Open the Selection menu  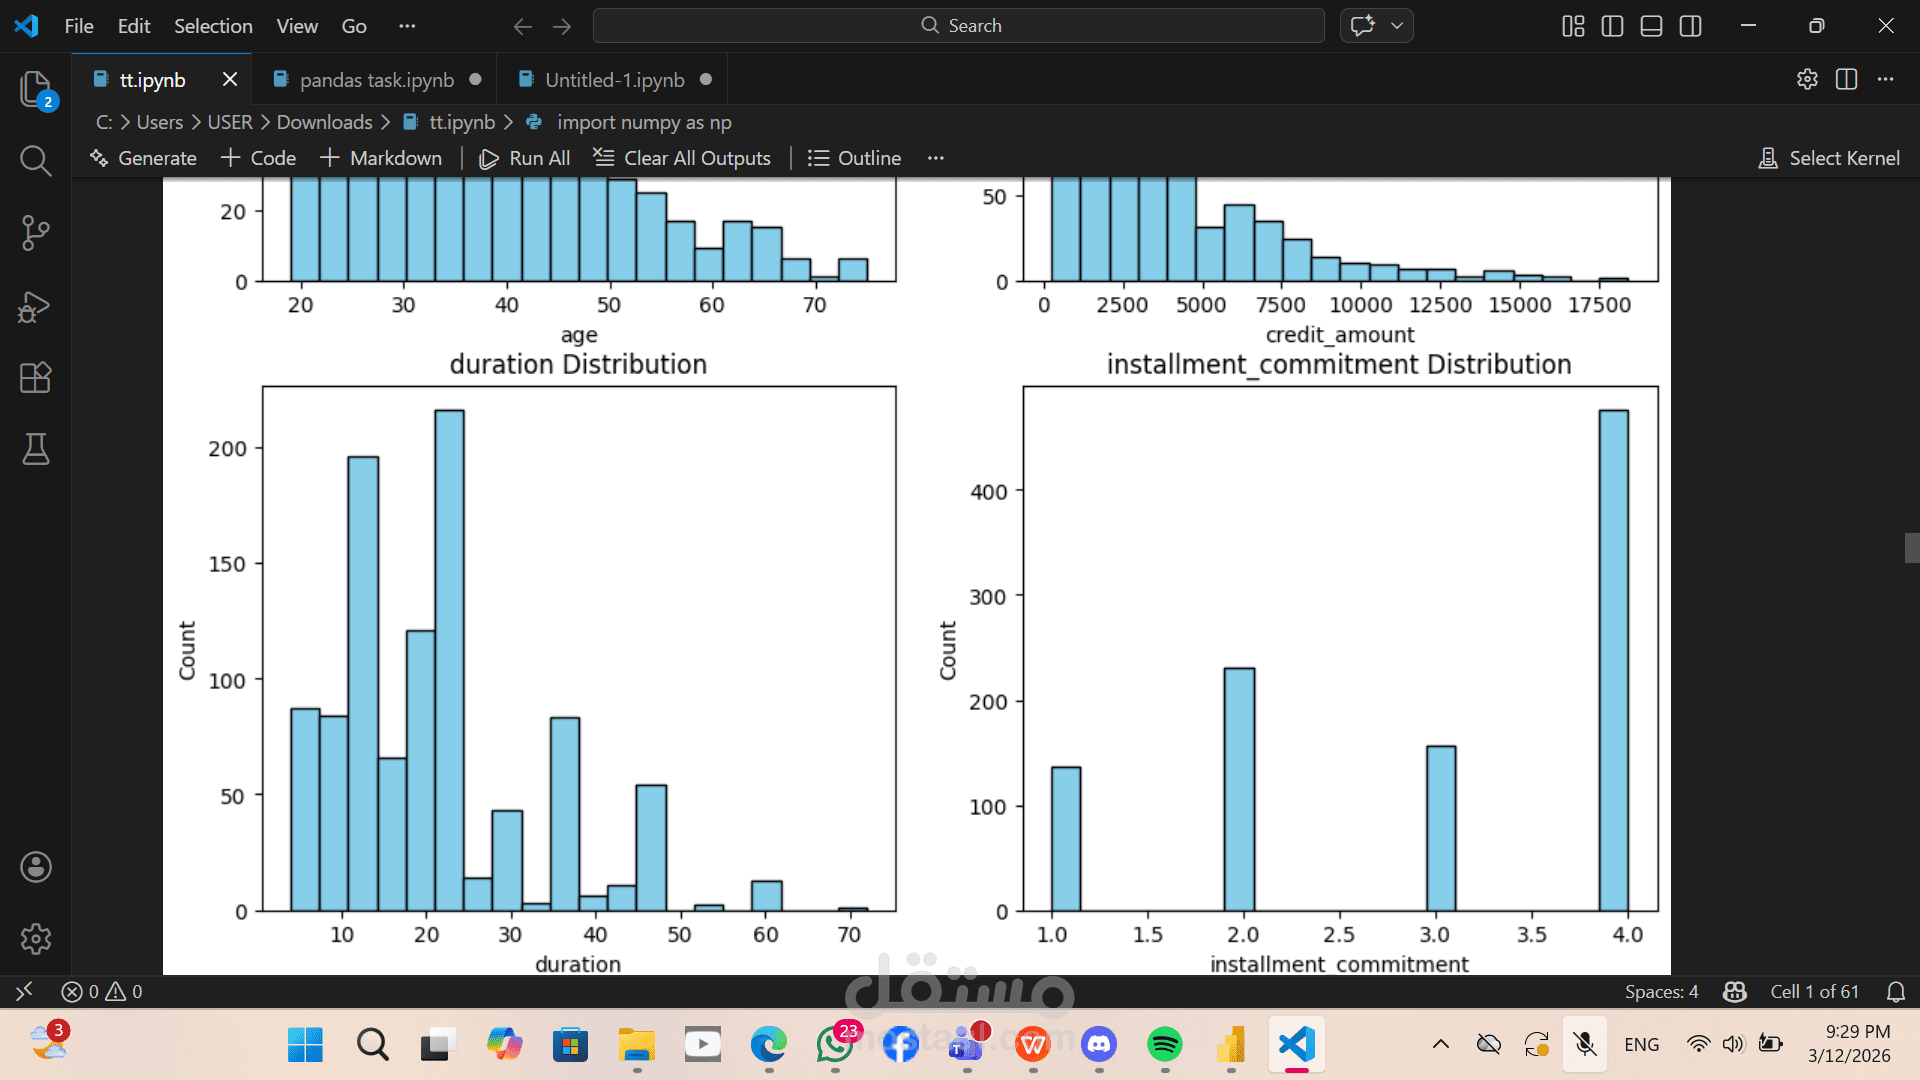coord(213,26)
